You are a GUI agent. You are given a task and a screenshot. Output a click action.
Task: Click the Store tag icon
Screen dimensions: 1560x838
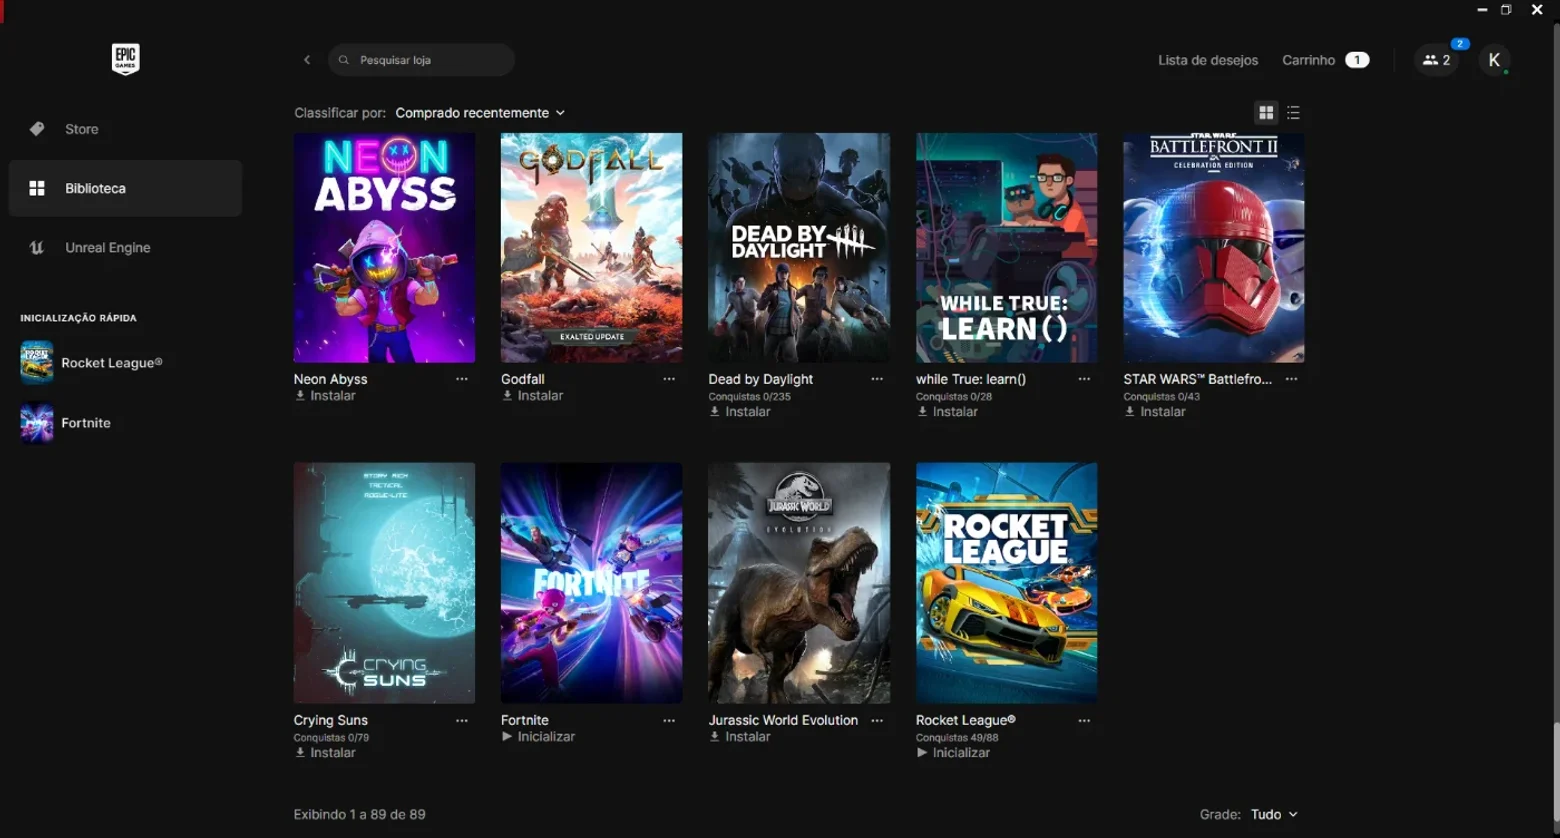pos(37,129)
